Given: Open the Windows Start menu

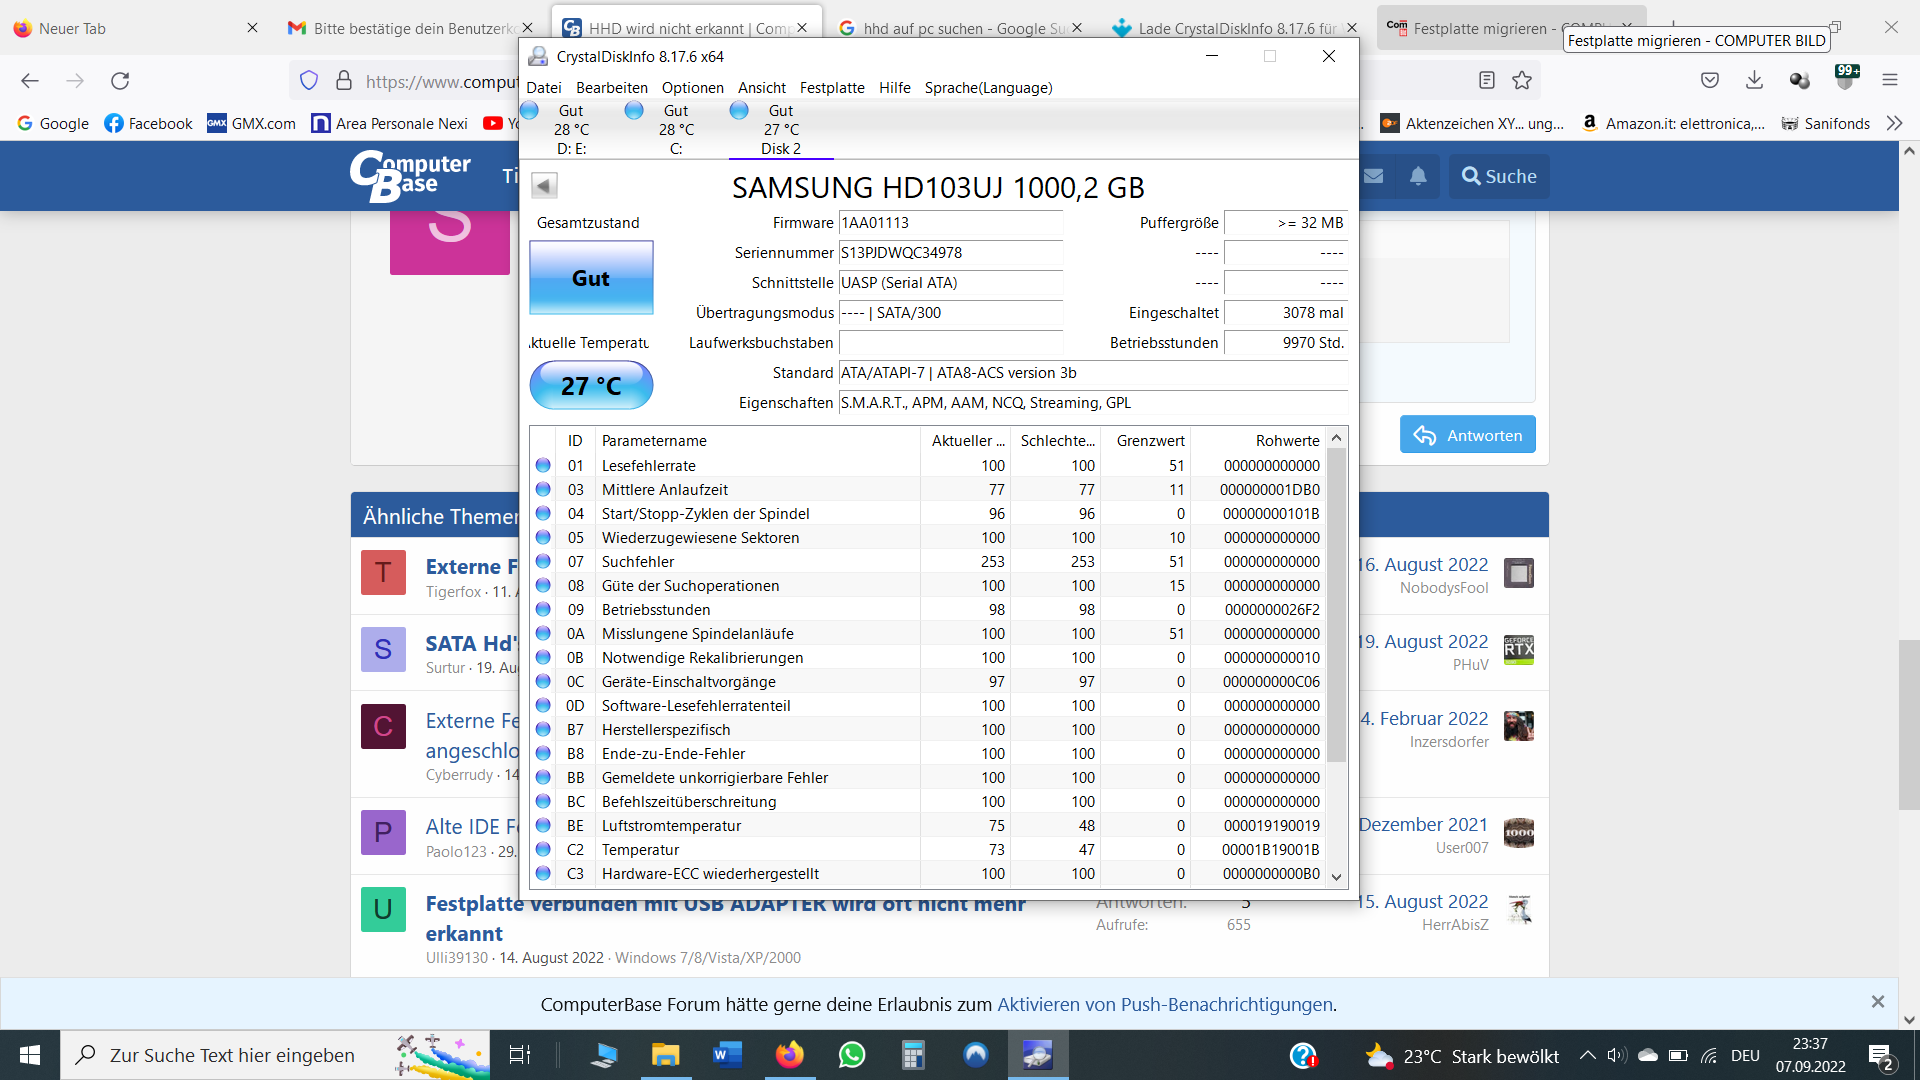Looking at the screenshot, I should point(30,1055).
